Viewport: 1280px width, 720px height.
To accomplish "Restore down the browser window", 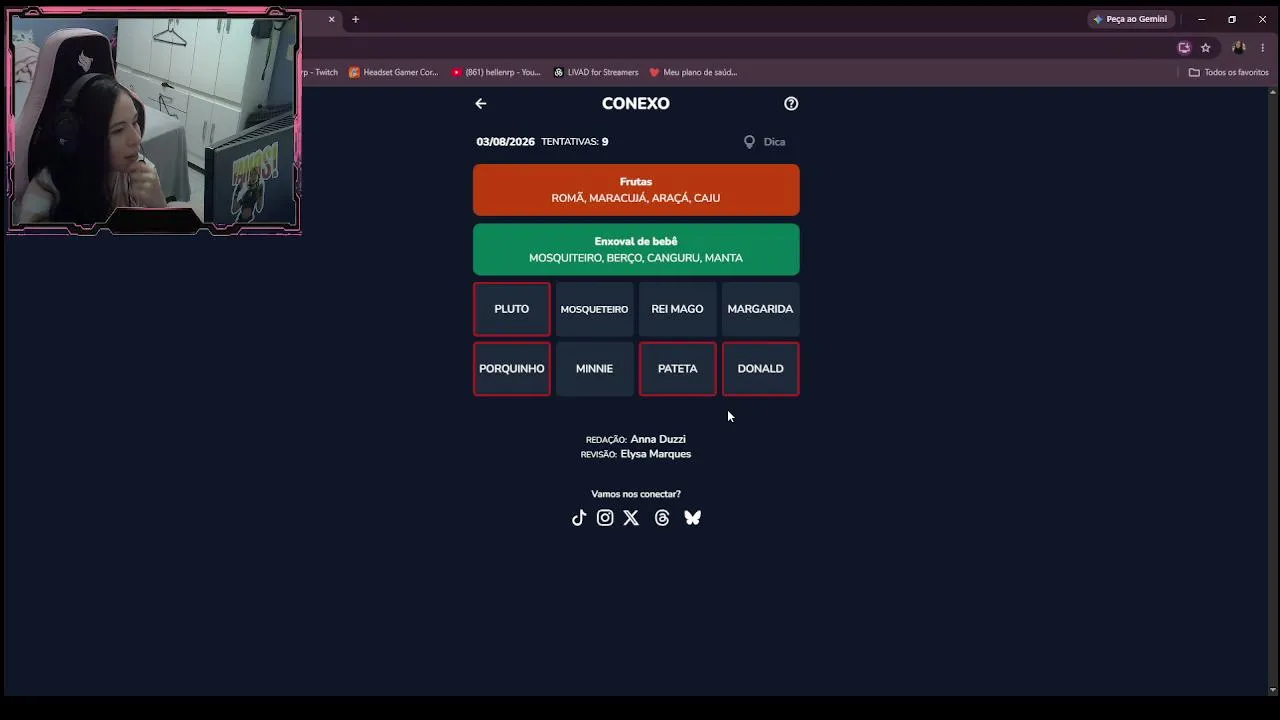I will (1232, 19).
